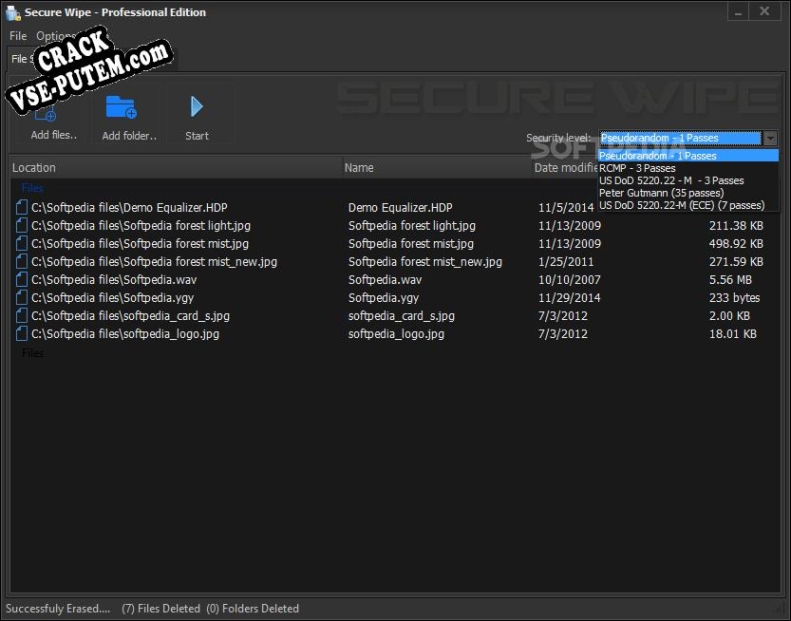This screenshot has height=621, width=791.
Task: Click date 1/25/2011 cell
Action: 566,262
